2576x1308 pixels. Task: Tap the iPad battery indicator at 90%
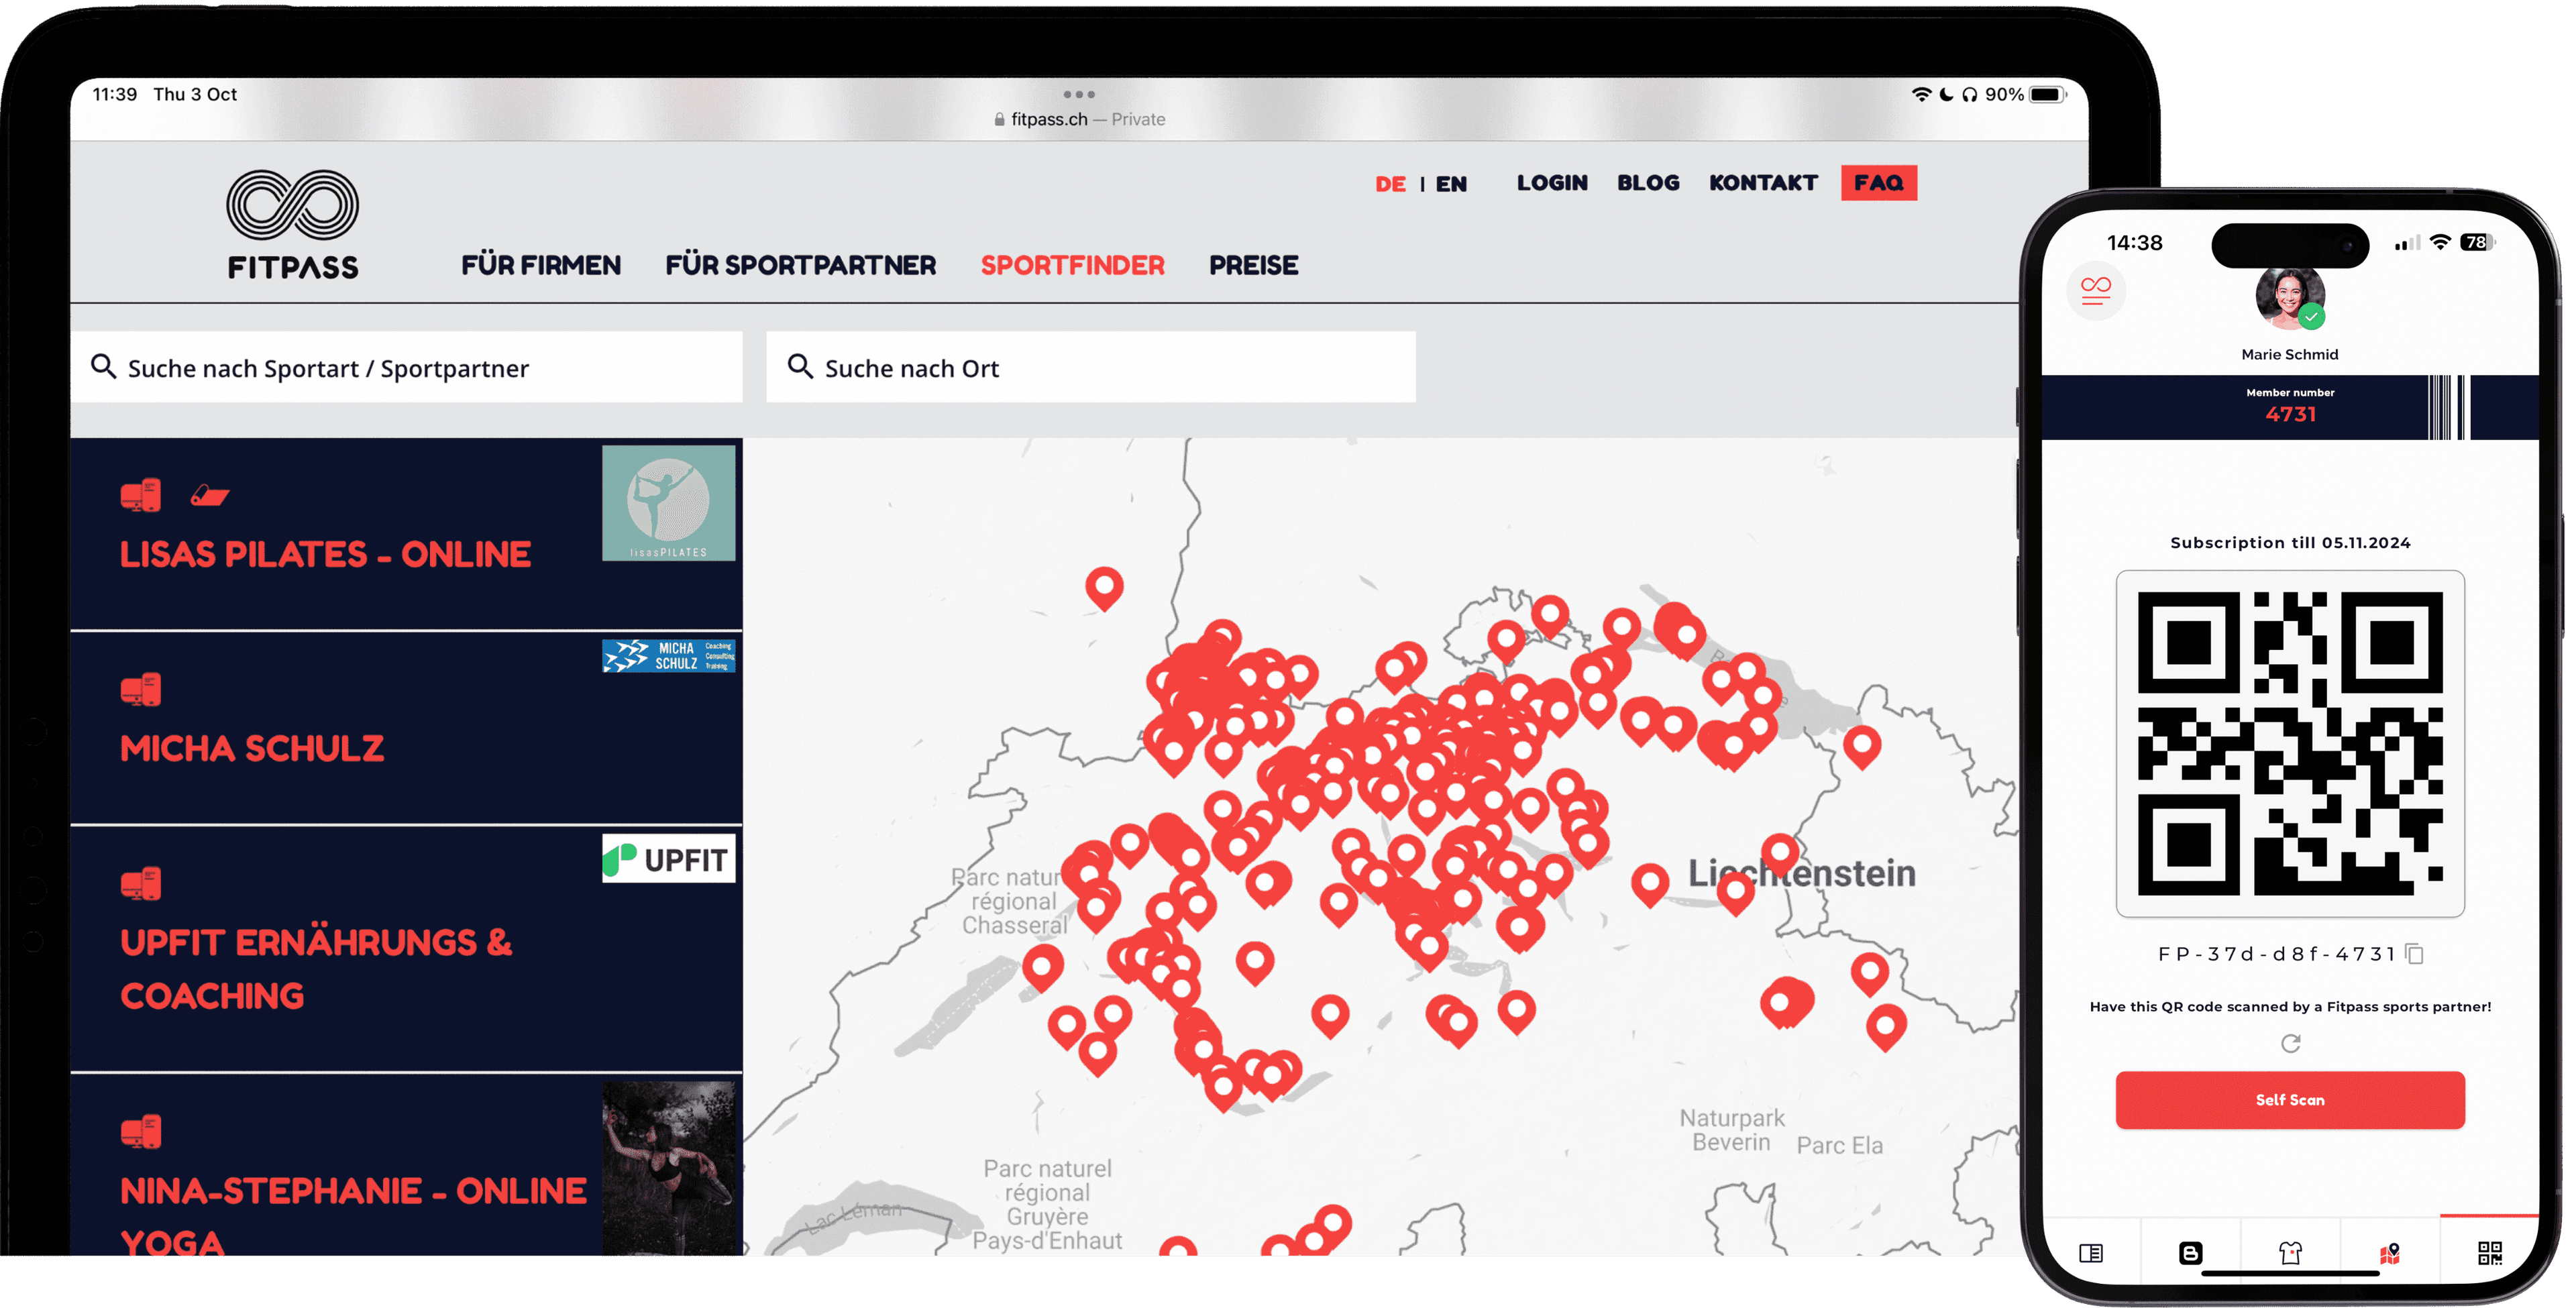click(x=2046, y=94)
